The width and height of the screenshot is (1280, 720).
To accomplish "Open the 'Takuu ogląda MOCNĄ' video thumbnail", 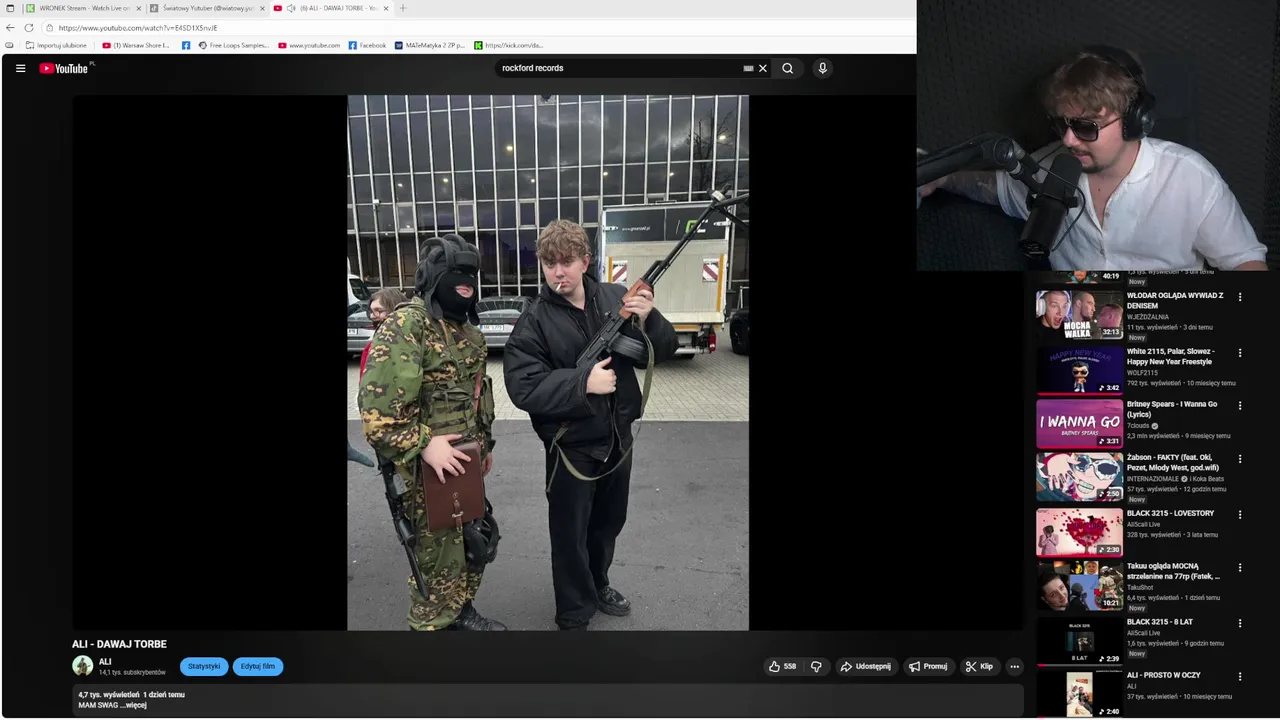I will 1079,585.
